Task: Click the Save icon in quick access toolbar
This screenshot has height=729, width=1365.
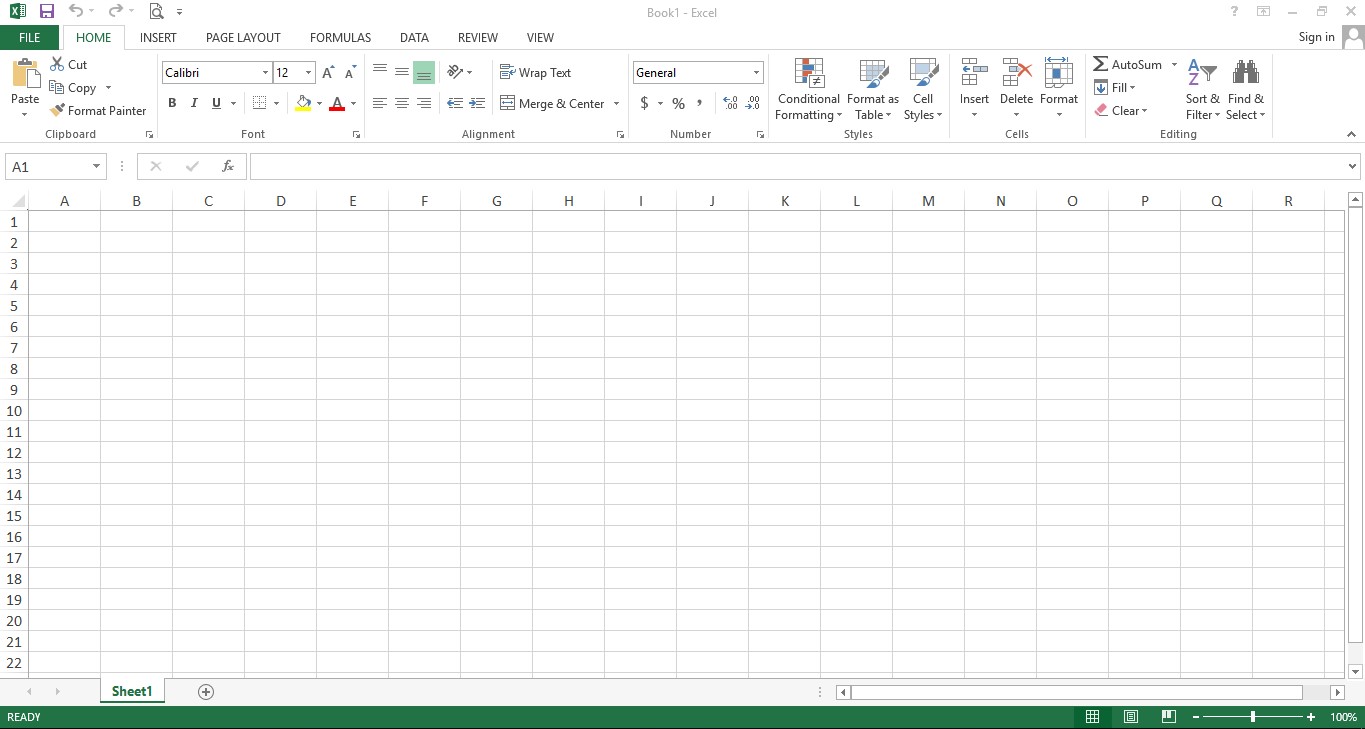Action: tap(46, 12)
